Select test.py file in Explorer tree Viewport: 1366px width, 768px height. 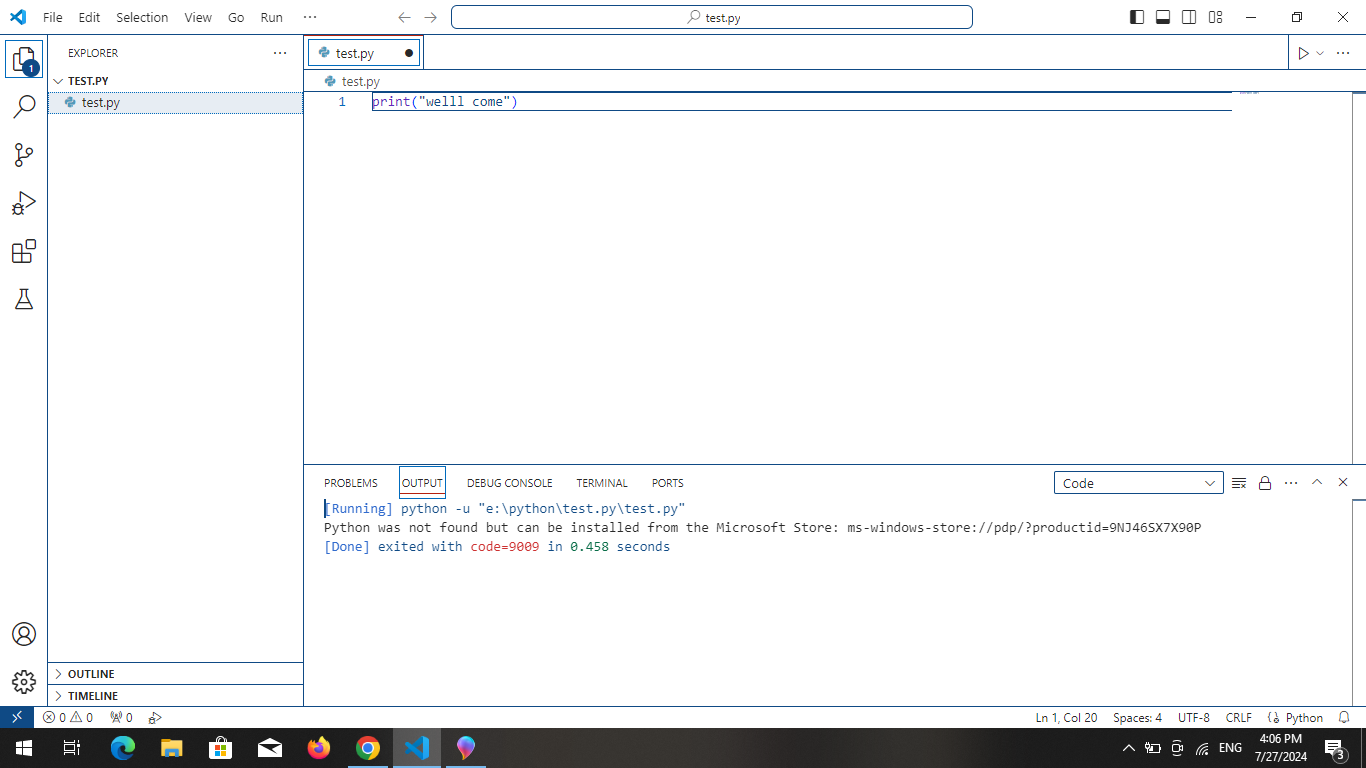click(175, 102)
